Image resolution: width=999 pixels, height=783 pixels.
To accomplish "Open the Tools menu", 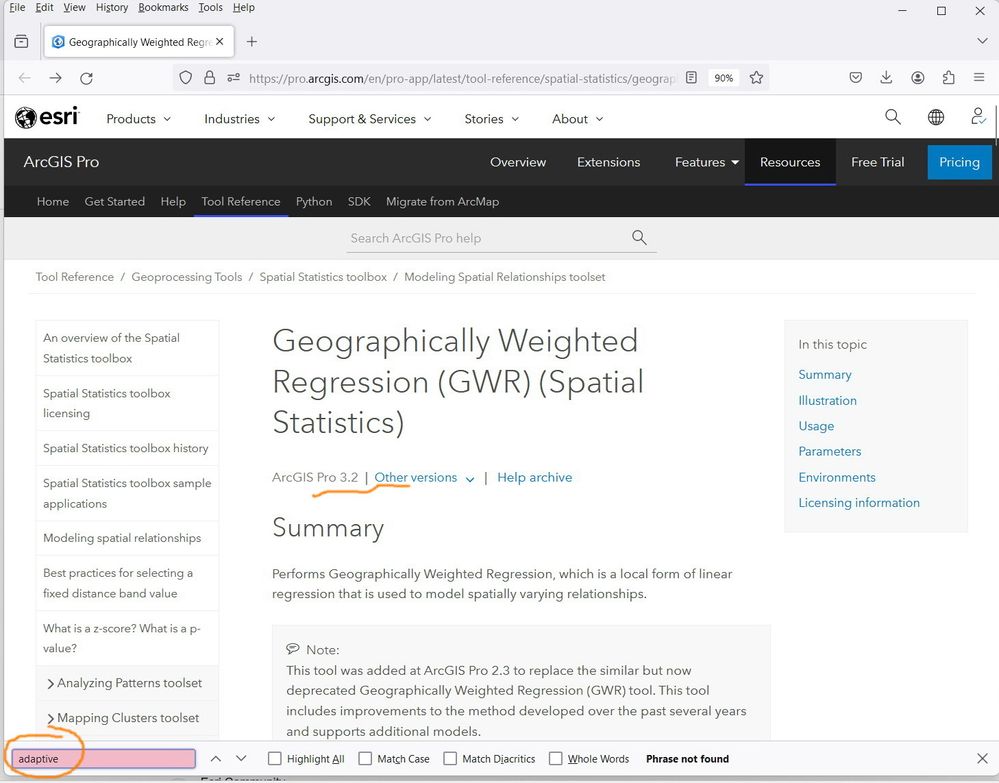I will click(210, 8).
